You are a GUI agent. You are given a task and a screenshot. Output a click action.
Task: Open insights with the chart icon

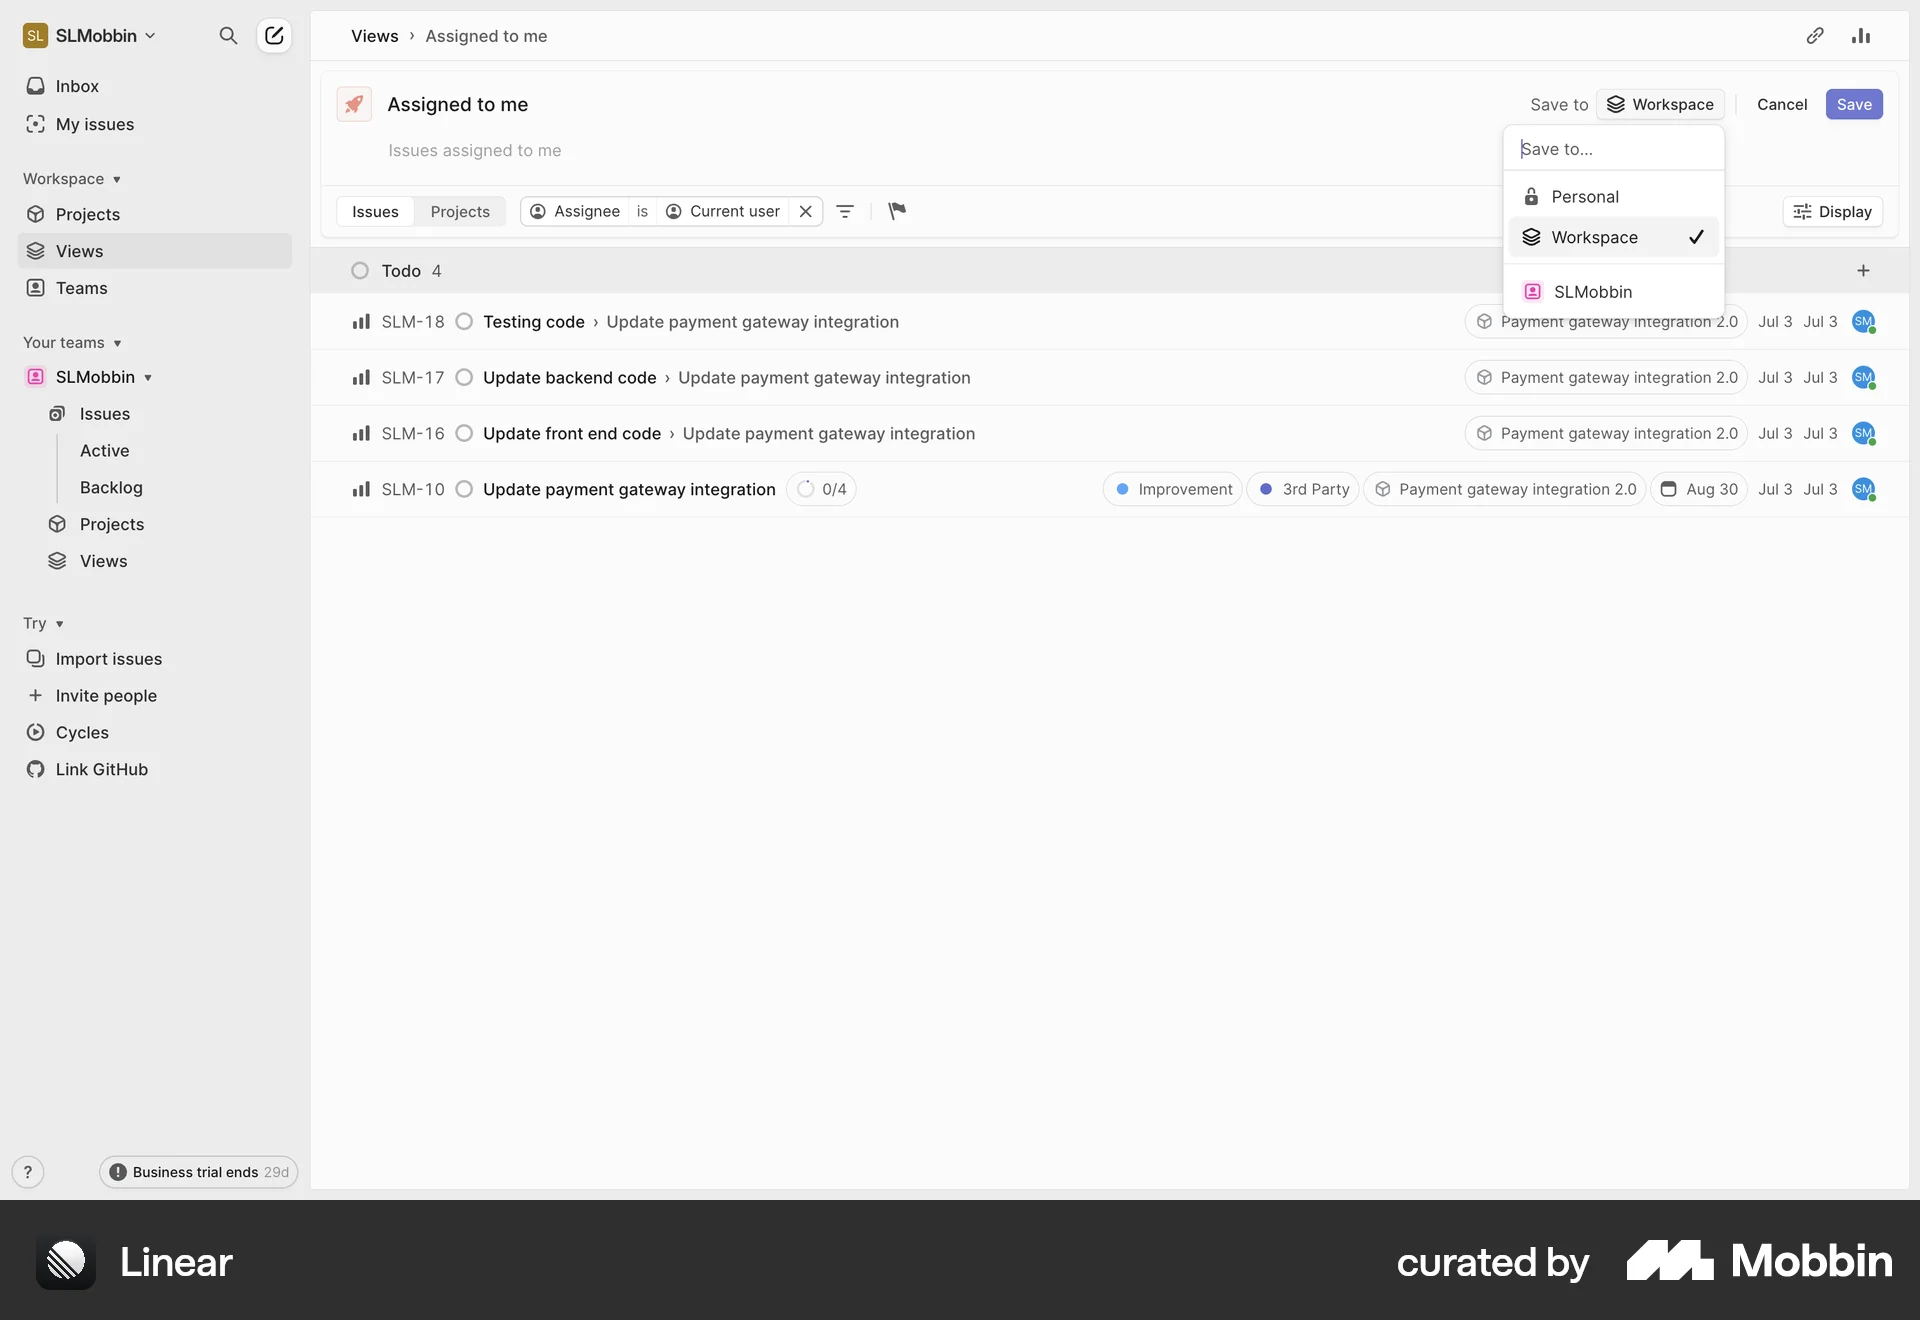[x=1862, y=36]
